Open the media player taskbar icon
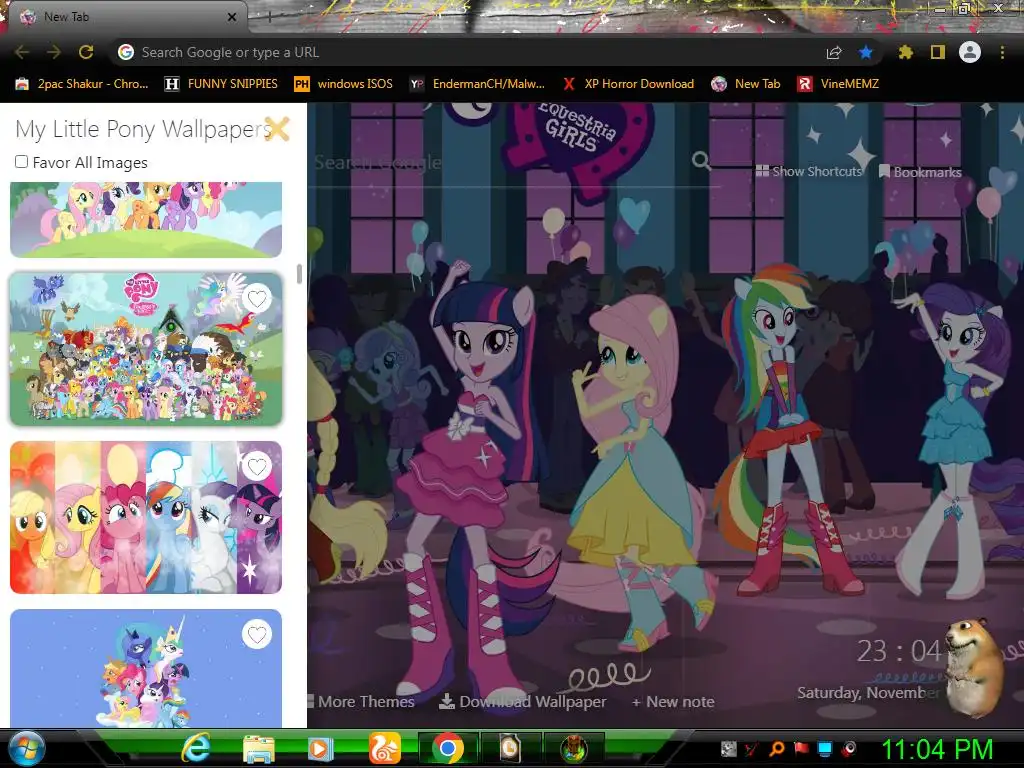 click(x=320, y=749)
